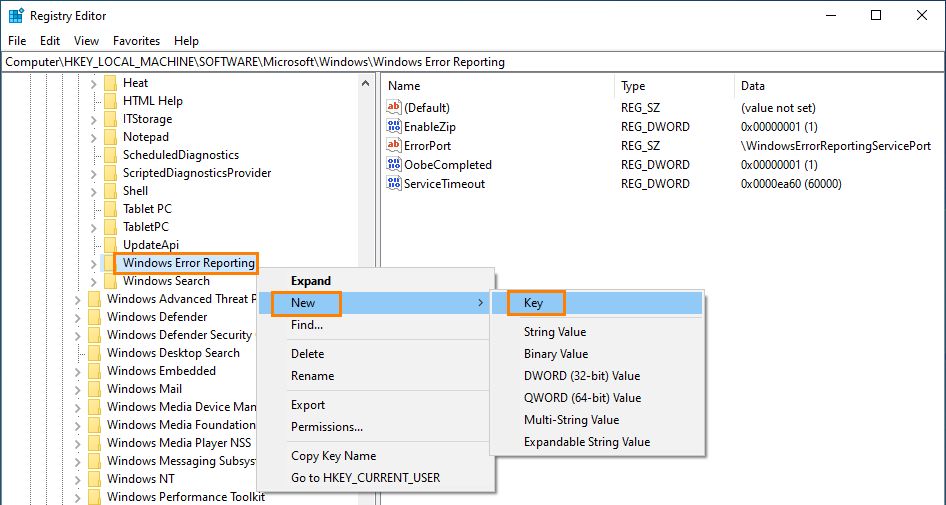Image resolution: width=946 pixels, height=505 pixels.
Task: Click the EnableZip DWORD value icon
Action: pyautogui.click(x=394, y=127)
